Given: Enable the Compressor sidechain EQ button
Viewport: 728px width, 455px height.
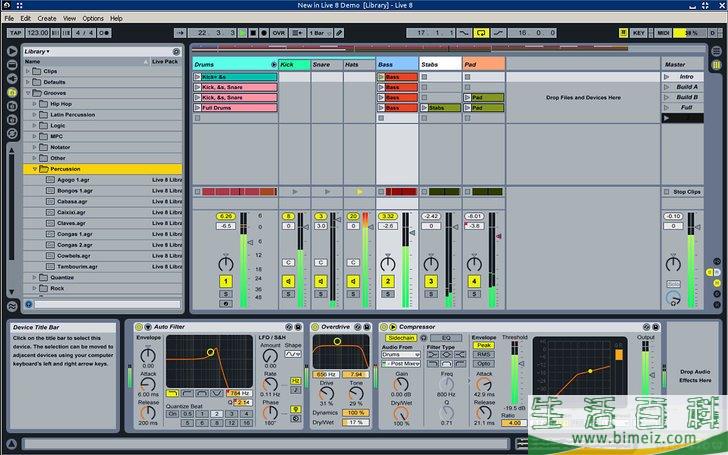Looking at the screenshot, I should point(446,338).
